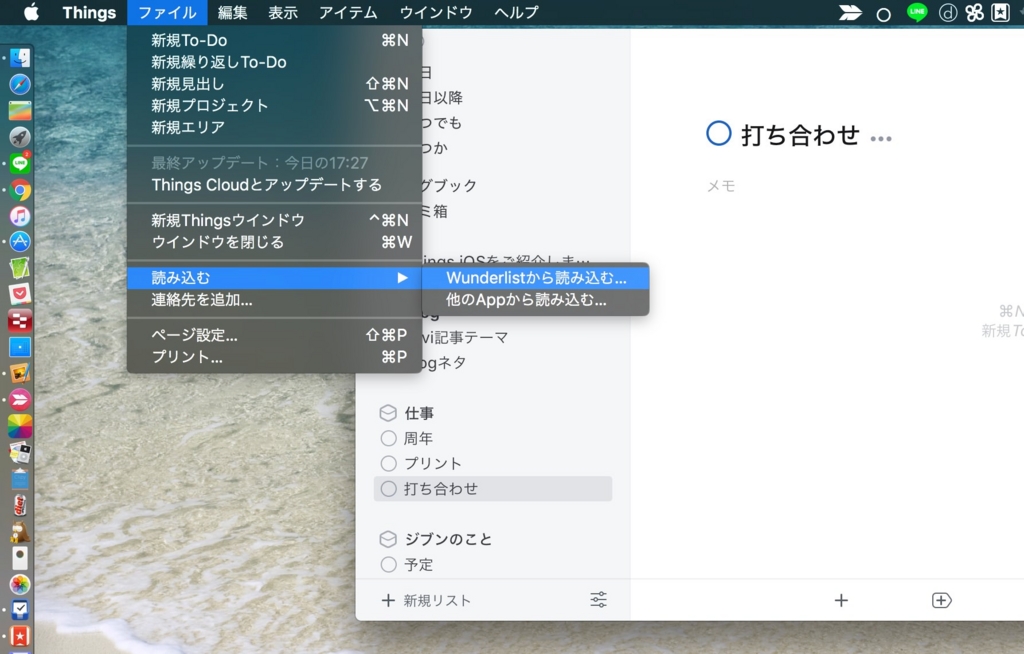Check off the 周年 to-do
Screen dimensions: 1024x654
pos(389,438)
